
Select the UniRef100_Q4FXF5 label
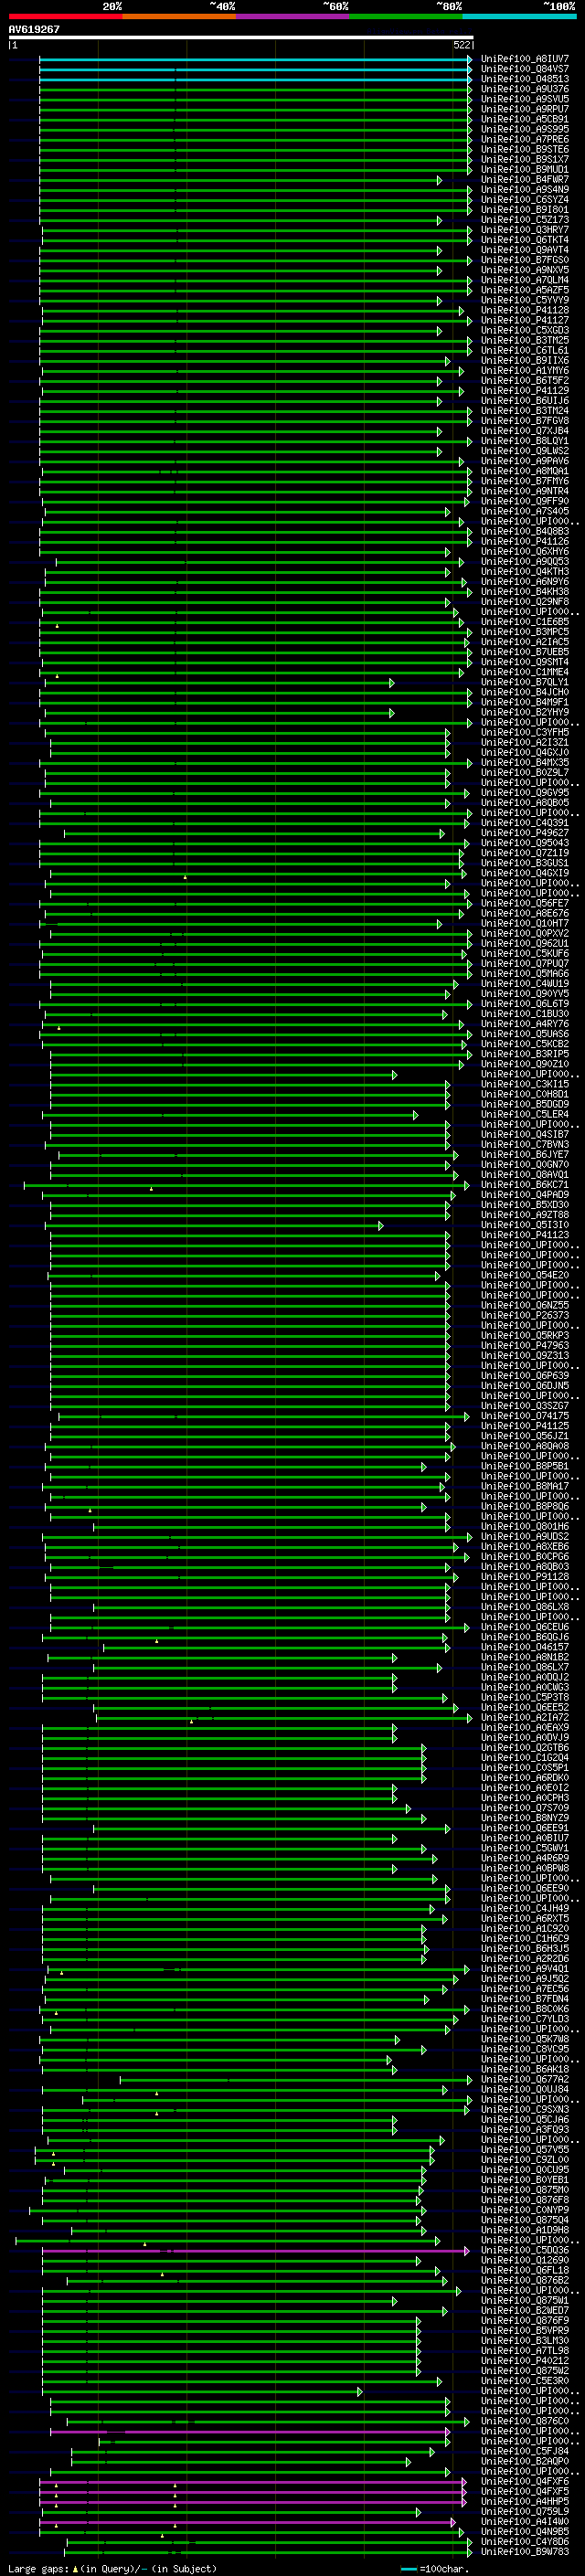[525, 2491]
